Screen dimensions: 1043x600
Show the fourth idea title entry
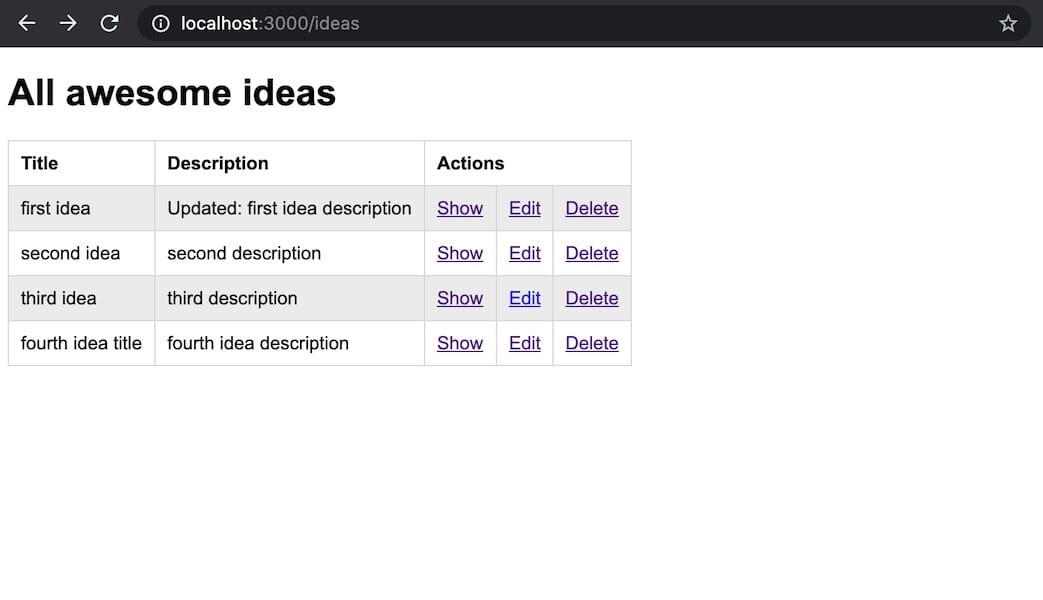460,343
